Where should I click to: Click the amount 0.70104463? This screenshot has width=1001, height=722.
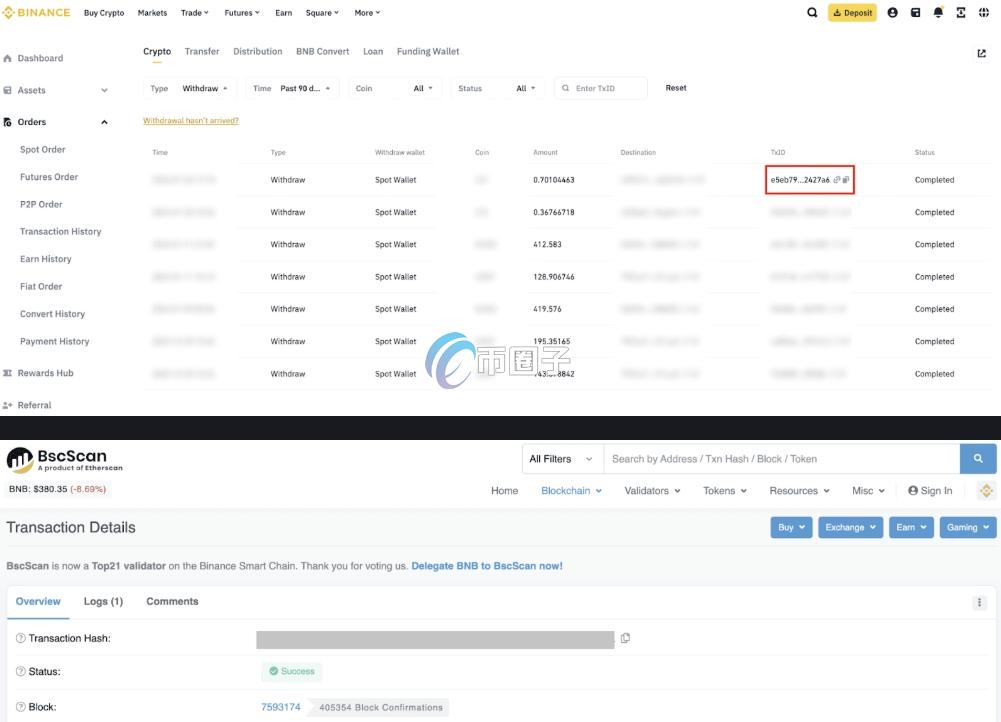[x=553, y=180]
